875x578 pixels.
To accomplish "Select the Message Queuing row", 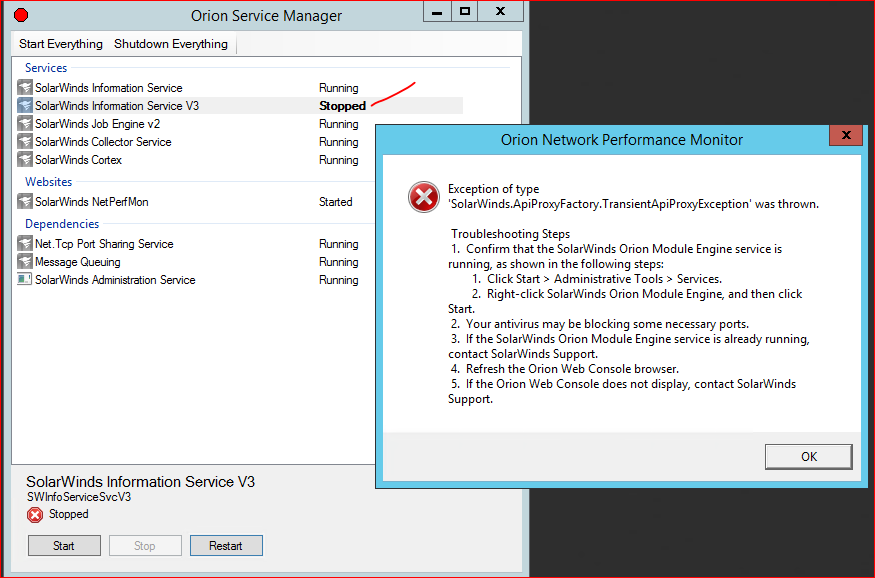I will coord(196,262).
